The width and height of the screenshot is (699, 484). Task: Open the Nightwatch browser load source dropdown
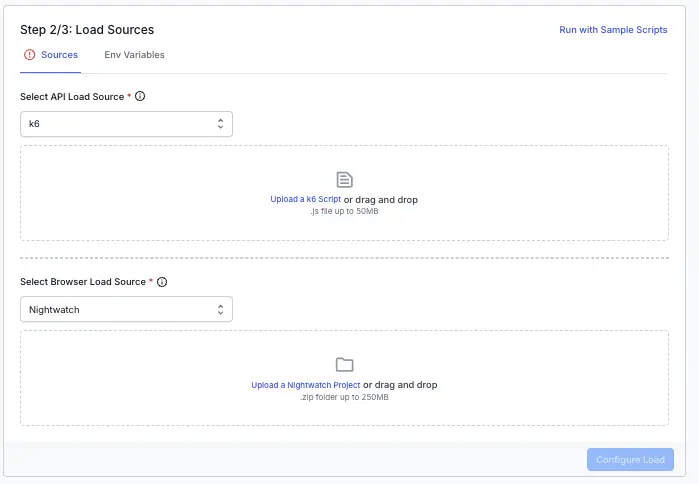[x=126, y=309]
